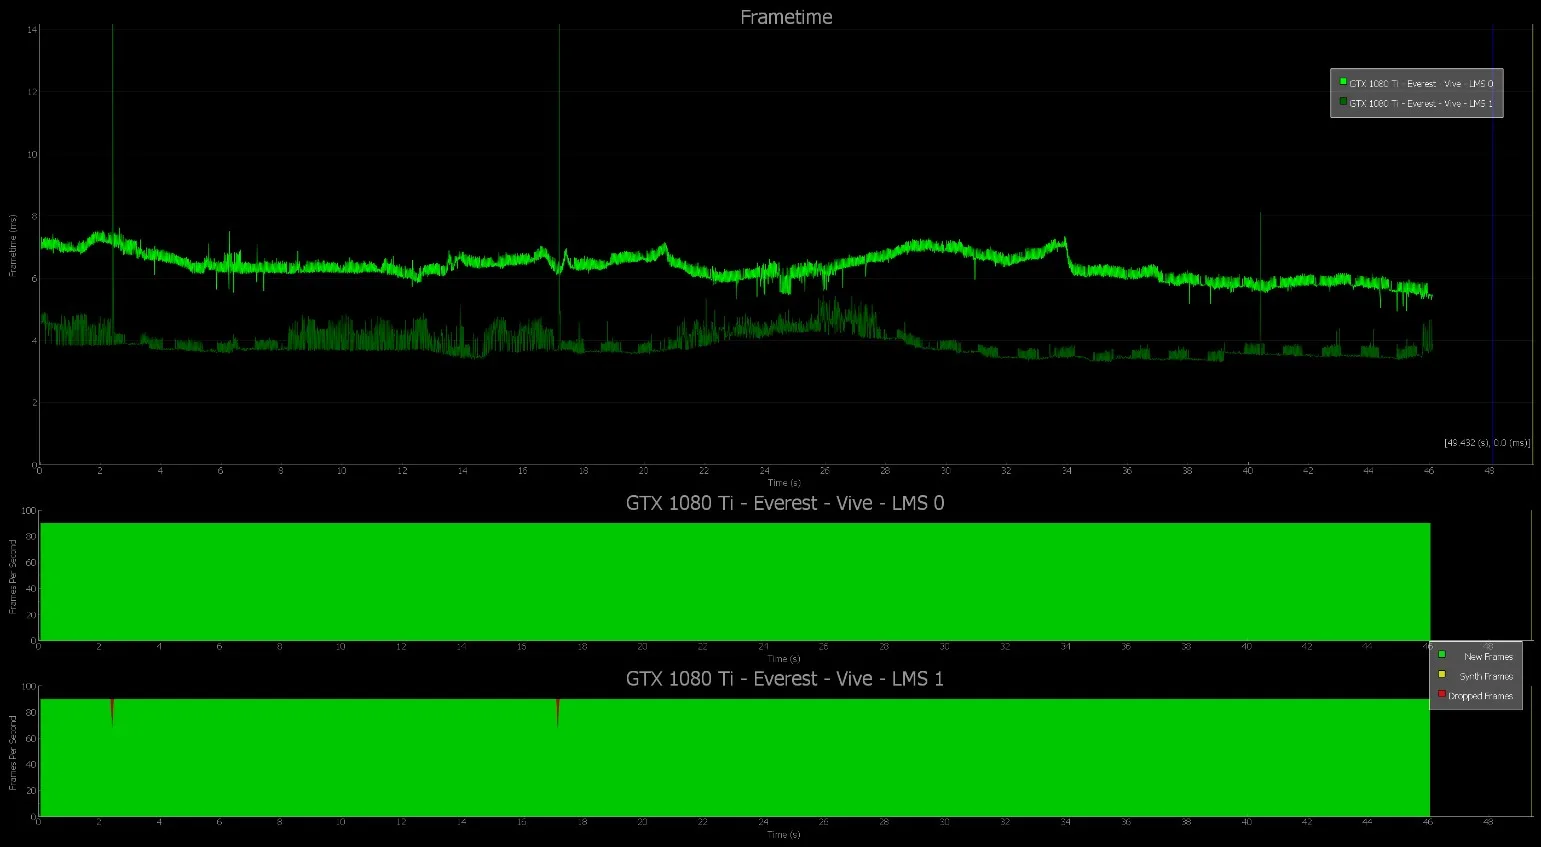Click the blue vertical cursor line in Frametime chart
The width and height of the screenshot is (1541, 847).
(1492, 245)
